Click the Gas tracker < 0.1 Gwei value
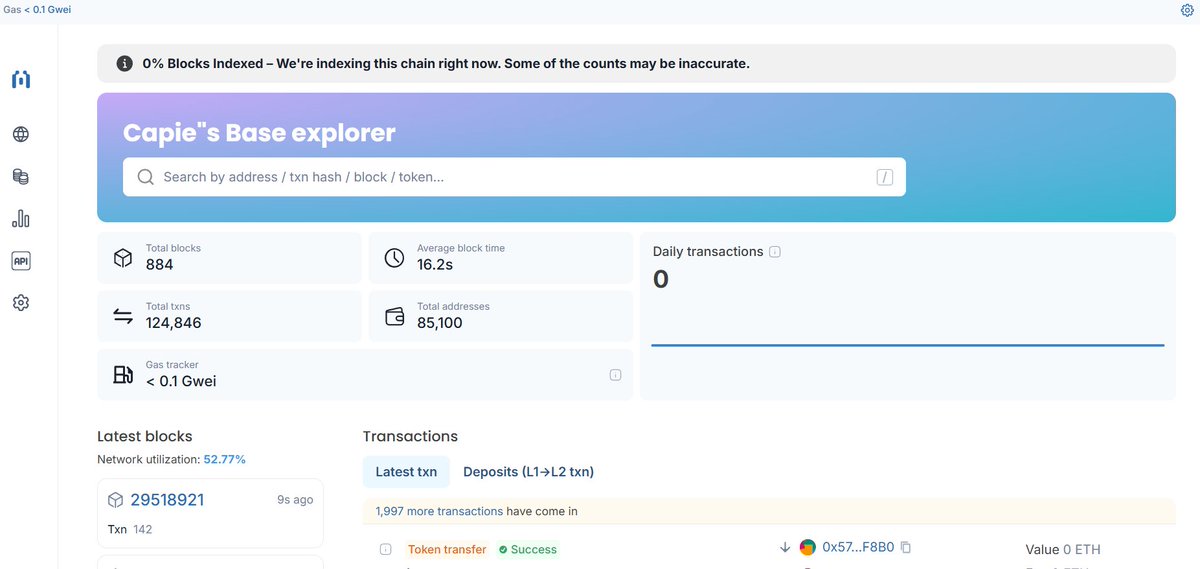Screen dimensions: 1200x569 [x=181, y=381]
